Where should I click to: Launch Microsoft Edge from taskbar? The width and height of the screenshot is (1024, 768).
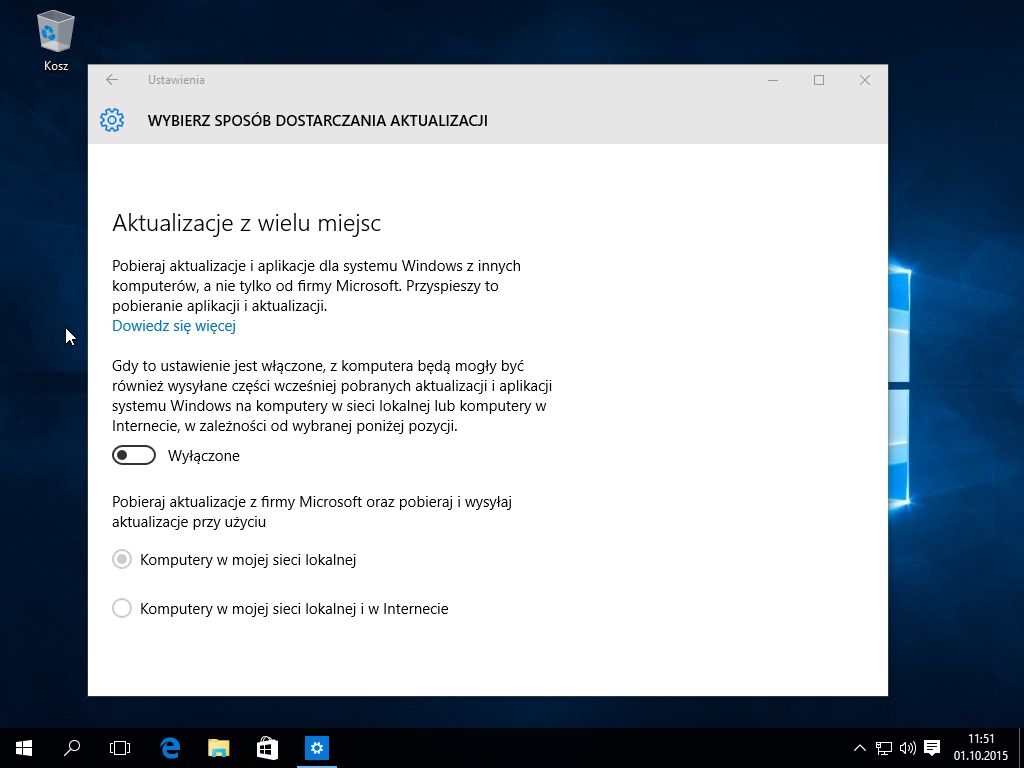170,748
